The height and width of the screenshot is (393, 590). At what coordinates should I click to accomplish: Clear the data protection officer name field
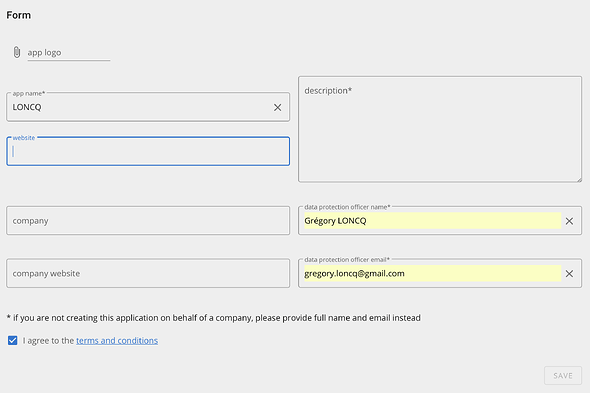(x=569, y=221)
